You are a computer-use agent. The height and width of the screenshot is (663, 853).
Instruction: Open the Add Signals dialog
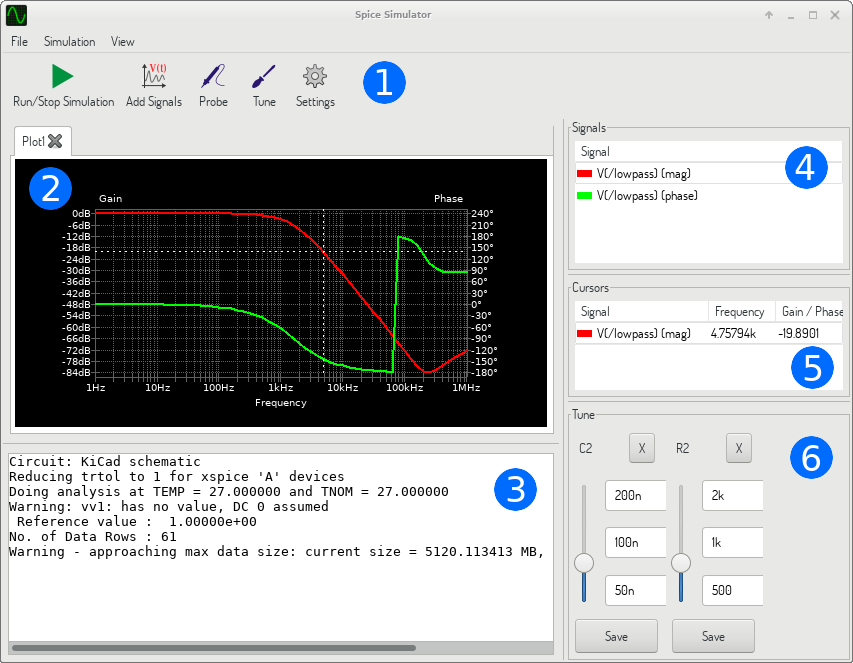coord(153,75)
